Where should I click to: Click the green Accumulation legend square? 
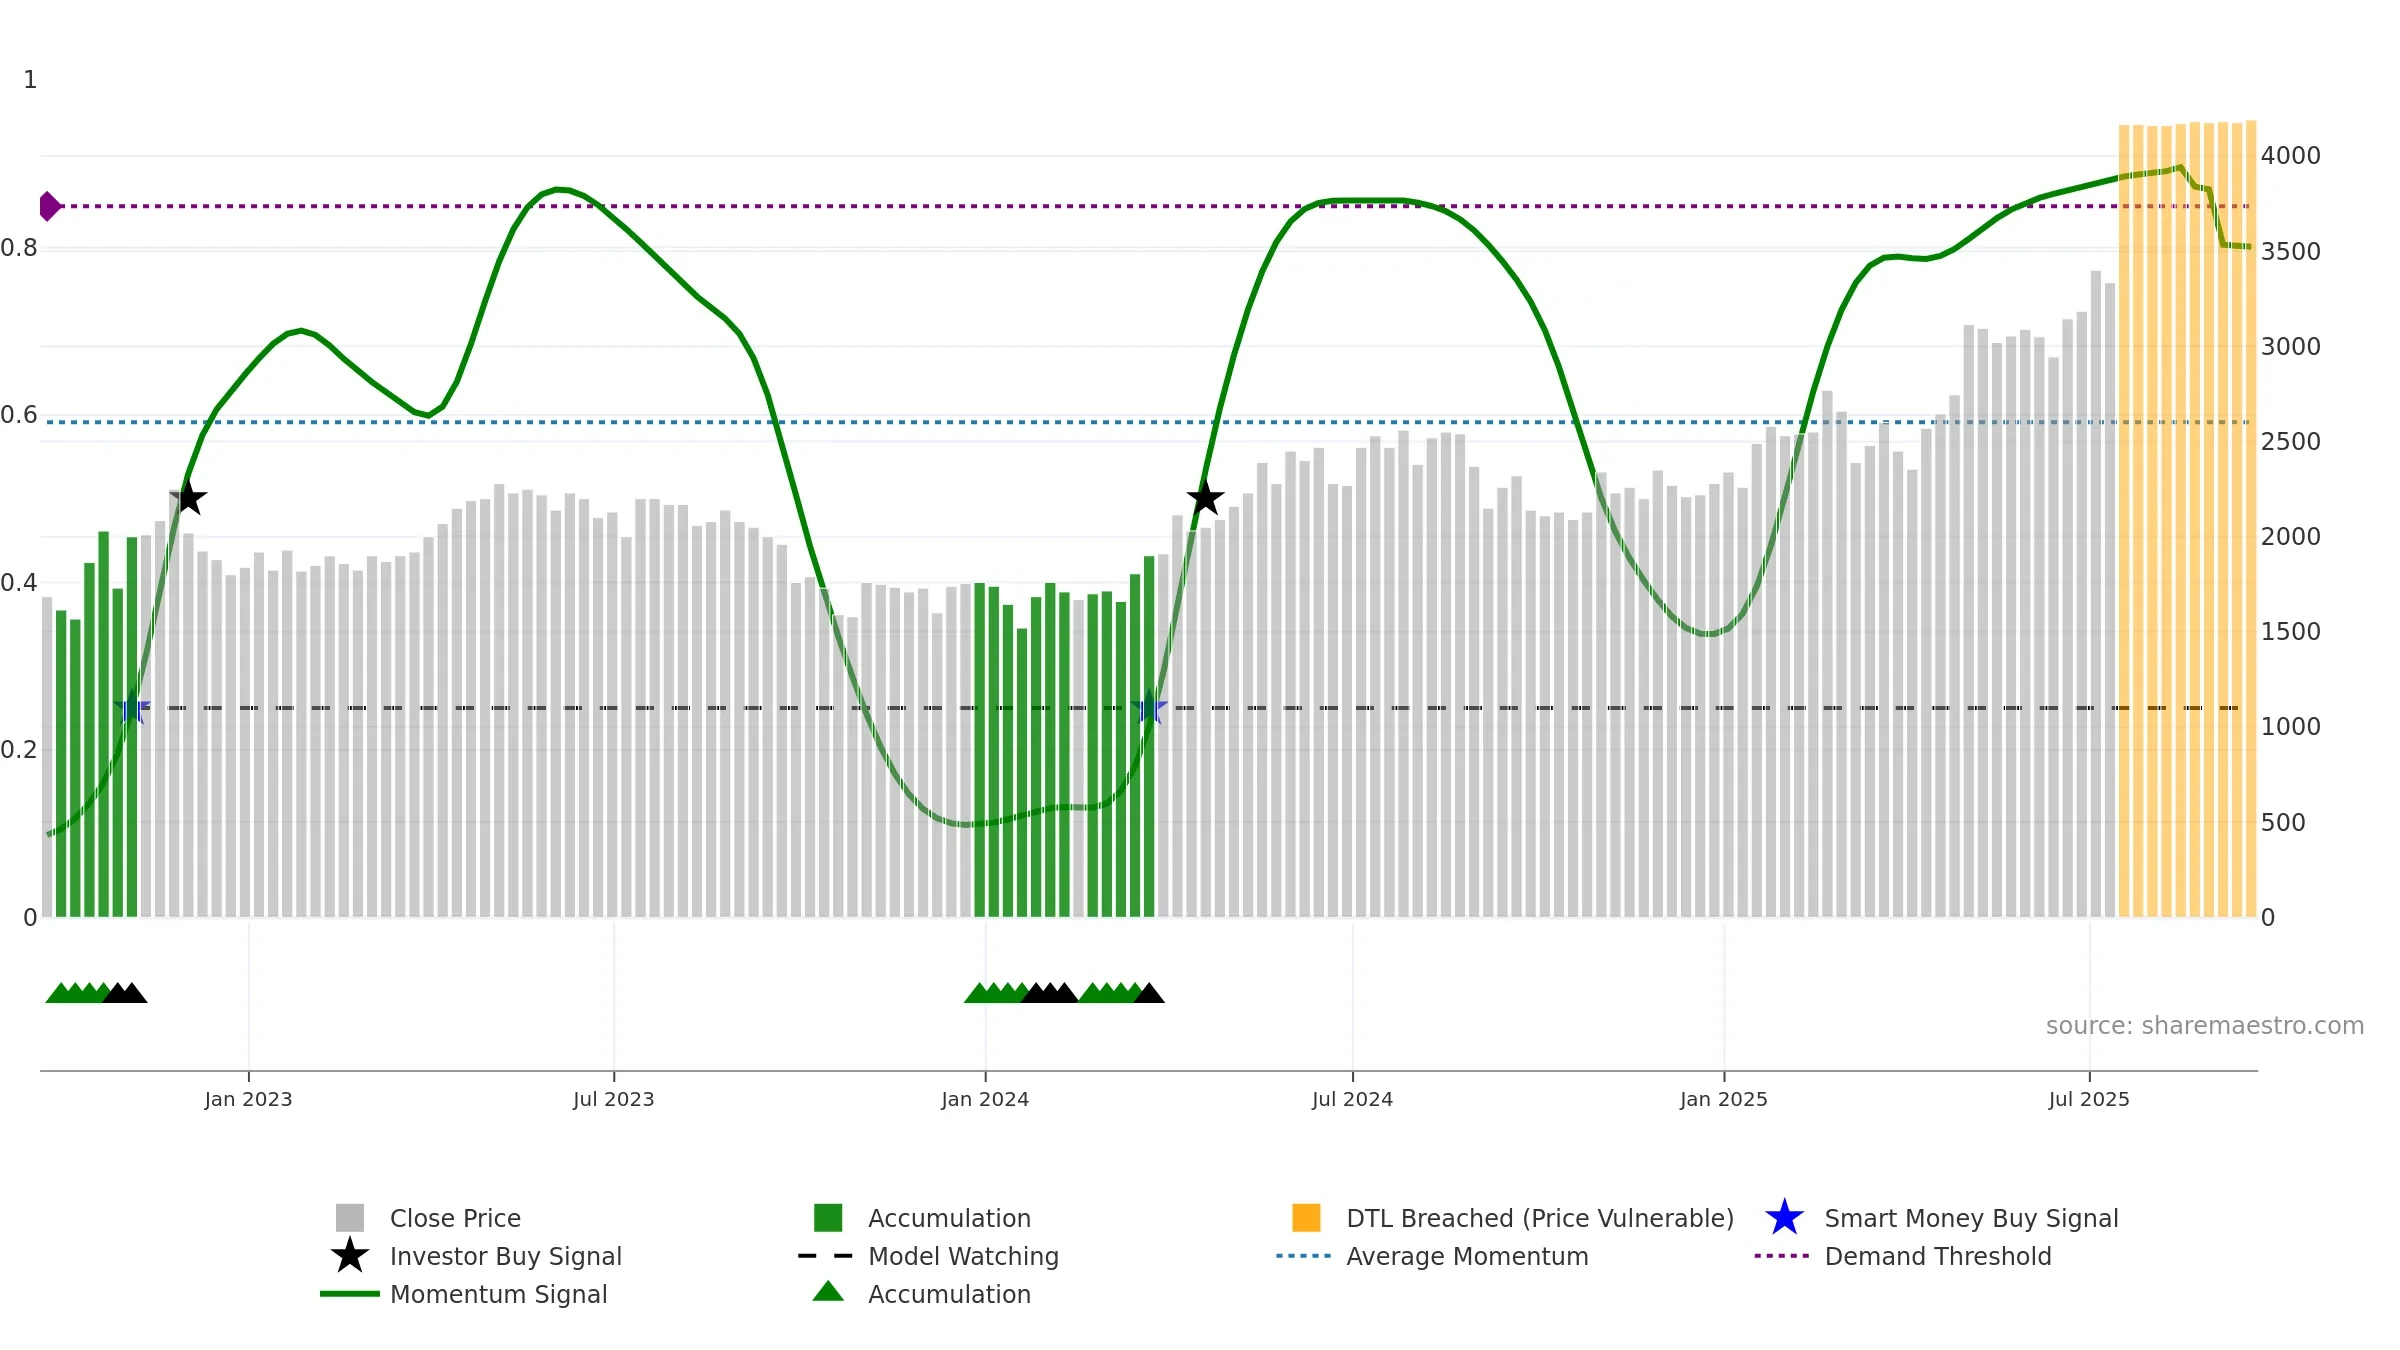click(828, 1218)
